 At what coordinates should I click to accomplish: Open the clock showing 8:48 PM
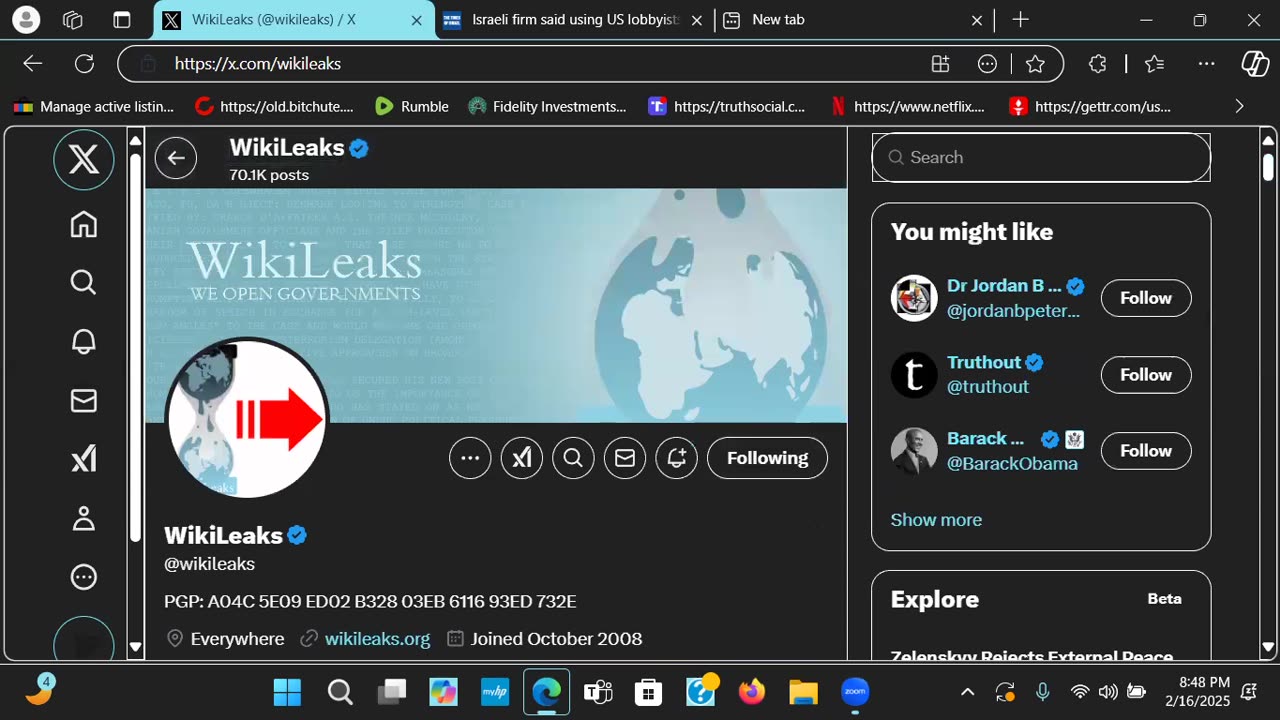pyautogui.click(x=1196, y=692)
